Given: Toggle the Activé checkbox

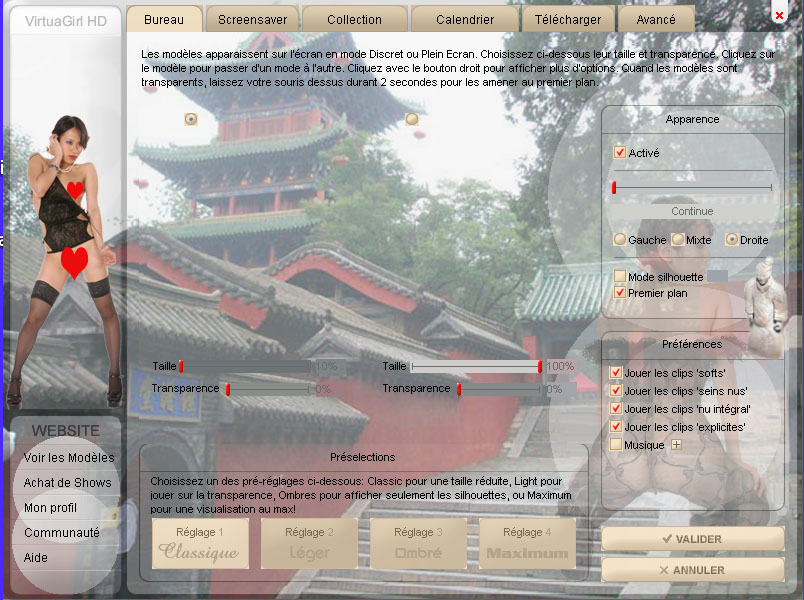Looking at the screenshot, I should click(x=619, y=152).
